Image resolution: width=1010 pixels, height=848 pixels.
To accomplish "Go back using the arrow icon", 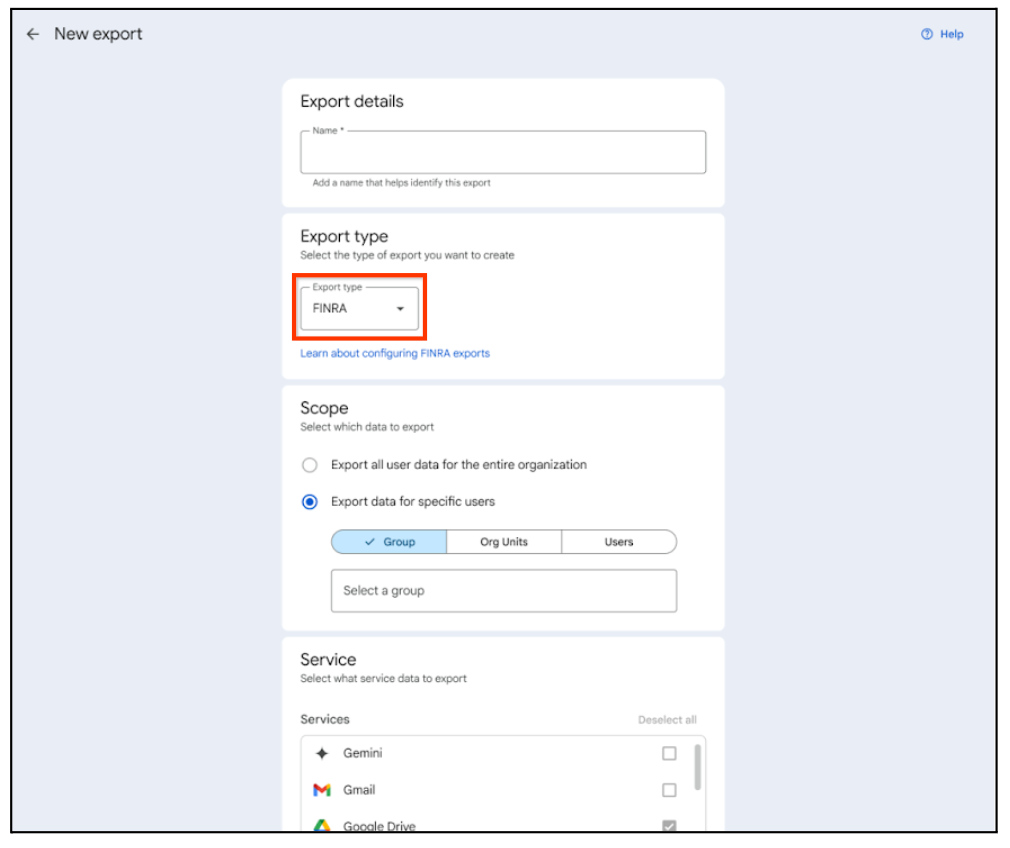I will click(x=32, y=34).
